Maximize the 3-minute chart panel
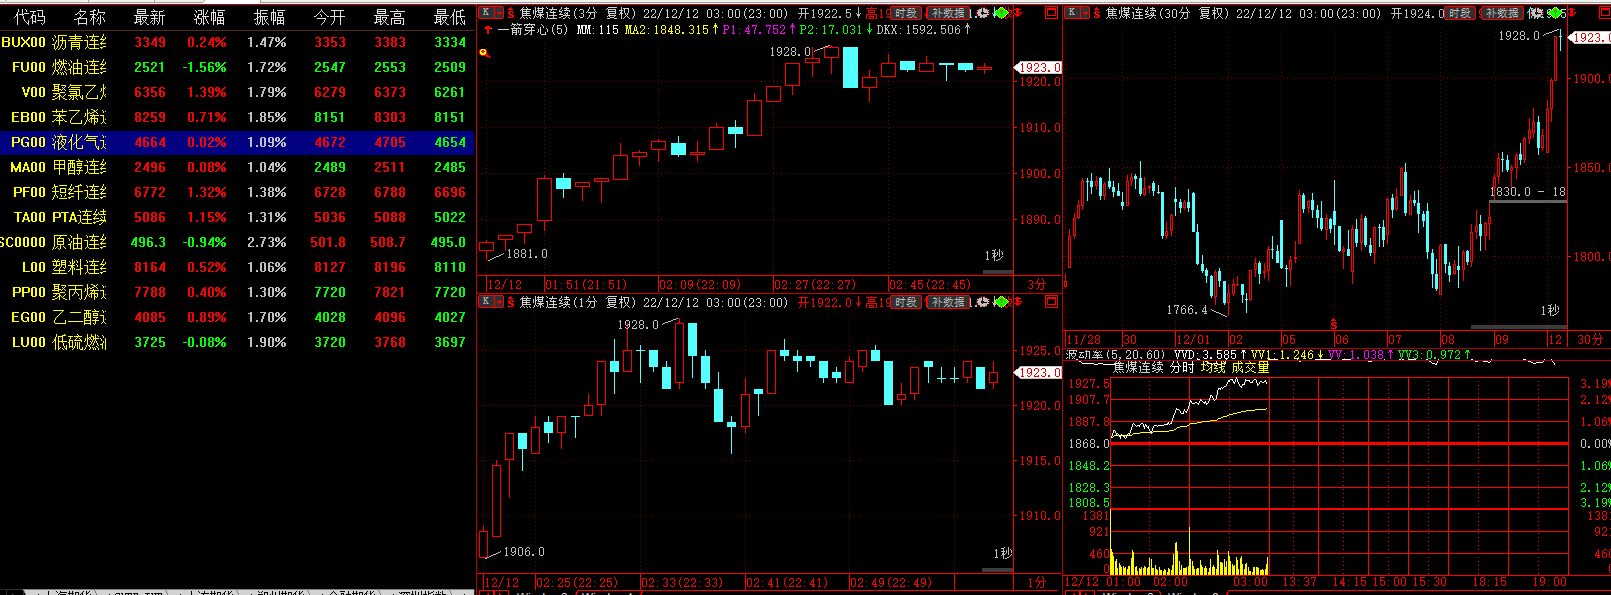 point(1051,13)
